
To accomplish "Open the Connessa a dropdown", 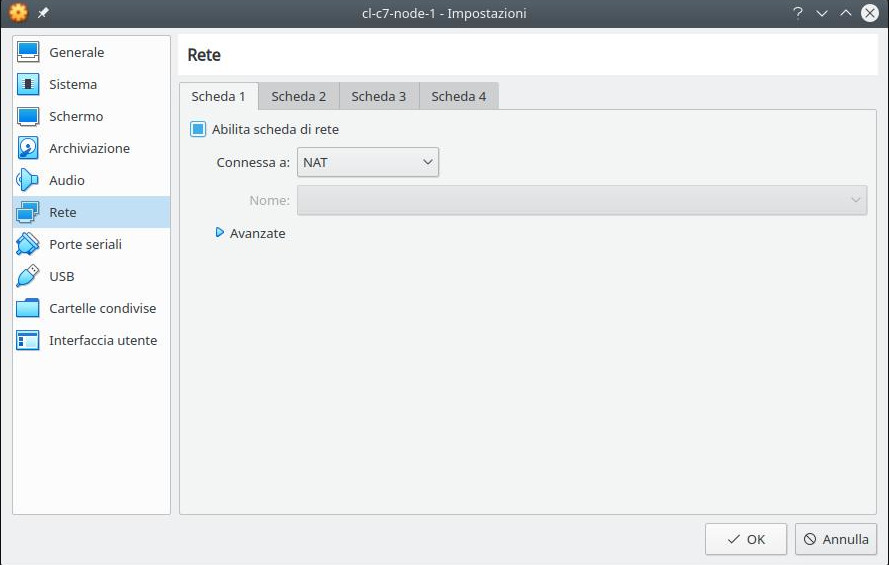I will 367,162.
